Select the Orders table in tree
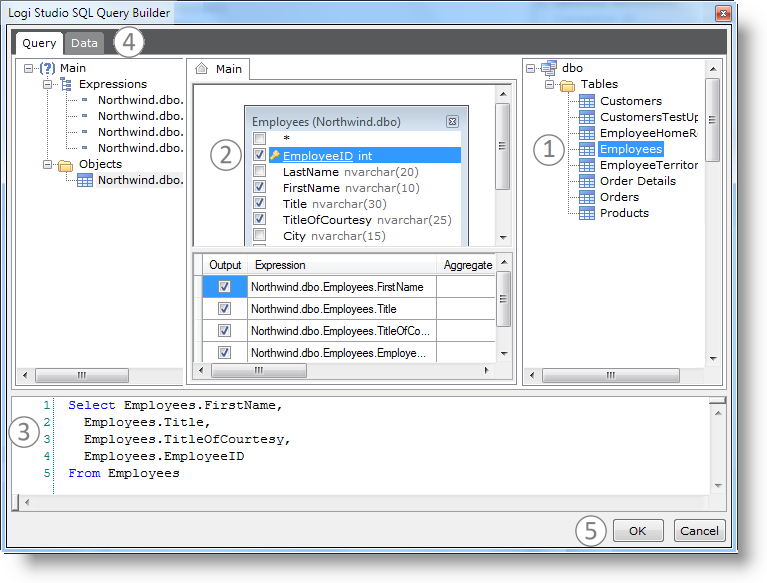The width and height of the screenshot is (767, 583). (619, 197)
